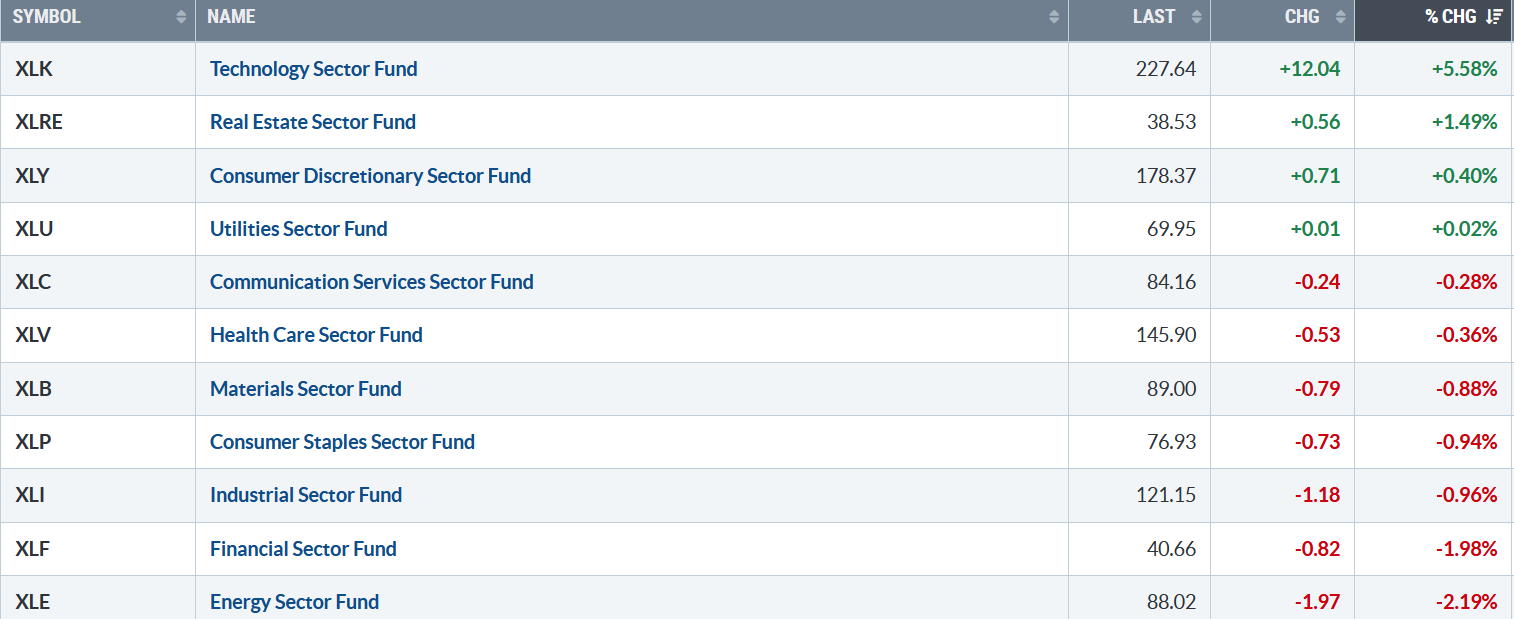Open Materials Sector Fund link
Screen dimensions: 1514x619
tap(306, 389)
